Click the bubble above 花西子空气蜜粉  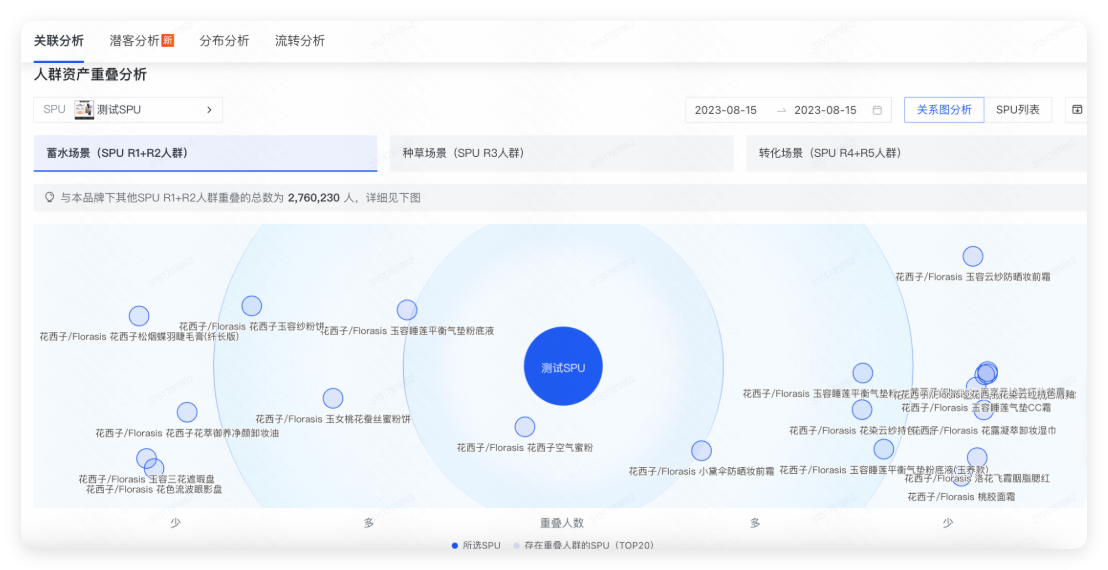(525, 427)
